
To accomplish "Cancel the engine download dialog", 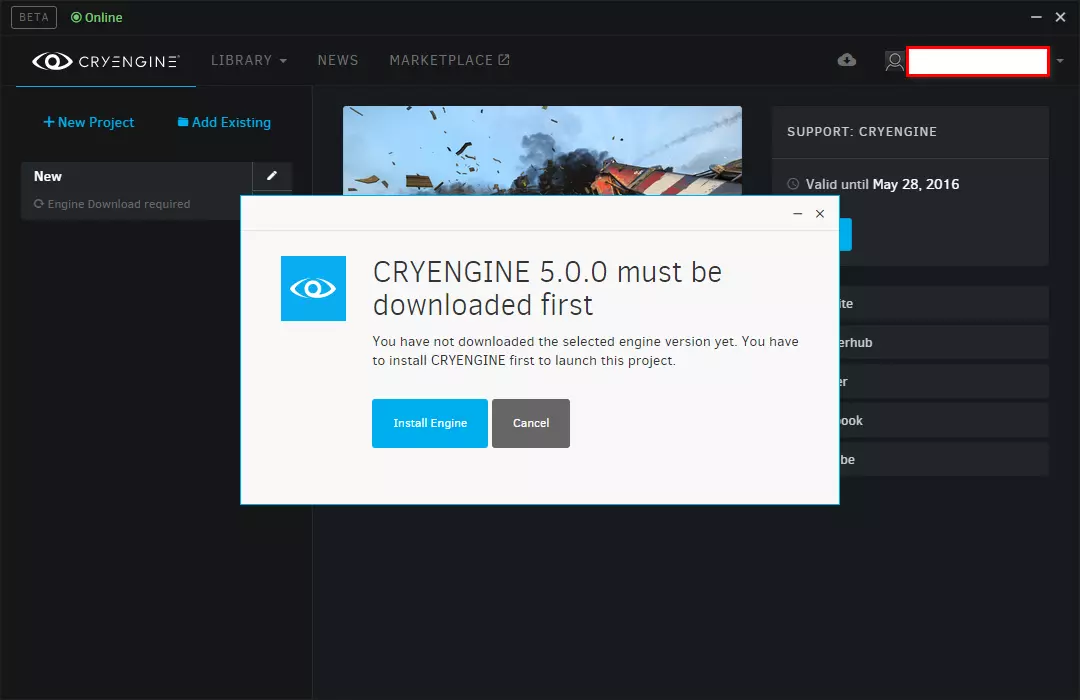I will [530, 423].
